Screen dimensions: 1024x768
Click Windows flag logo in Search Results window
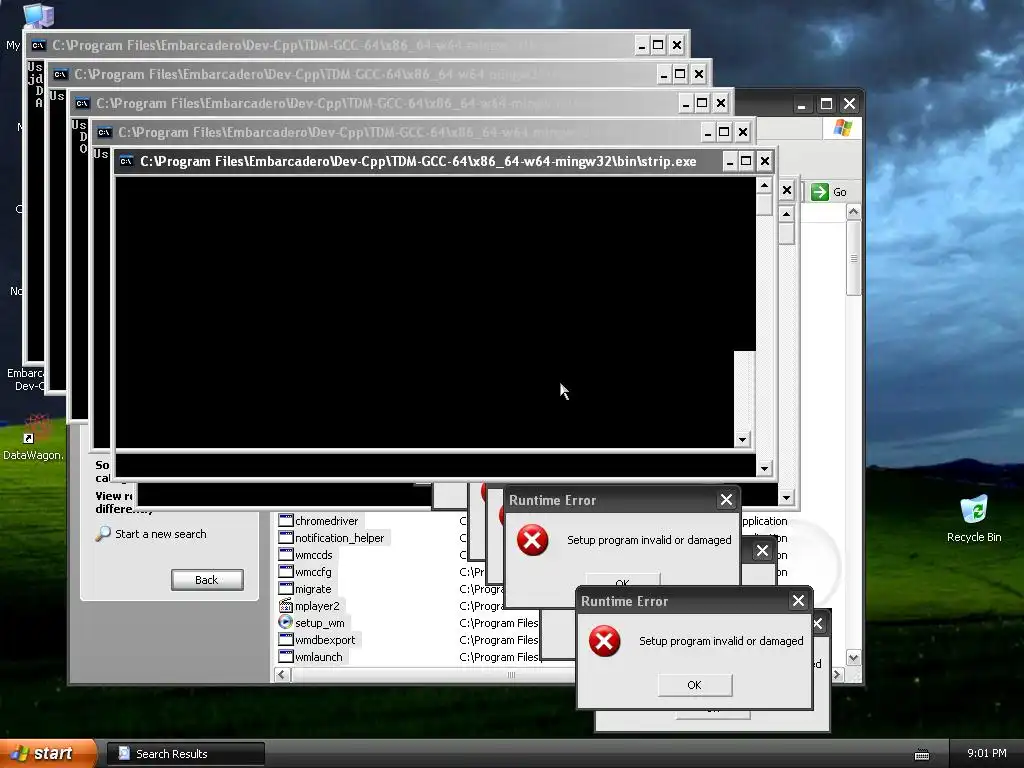(x=842, y=128)
